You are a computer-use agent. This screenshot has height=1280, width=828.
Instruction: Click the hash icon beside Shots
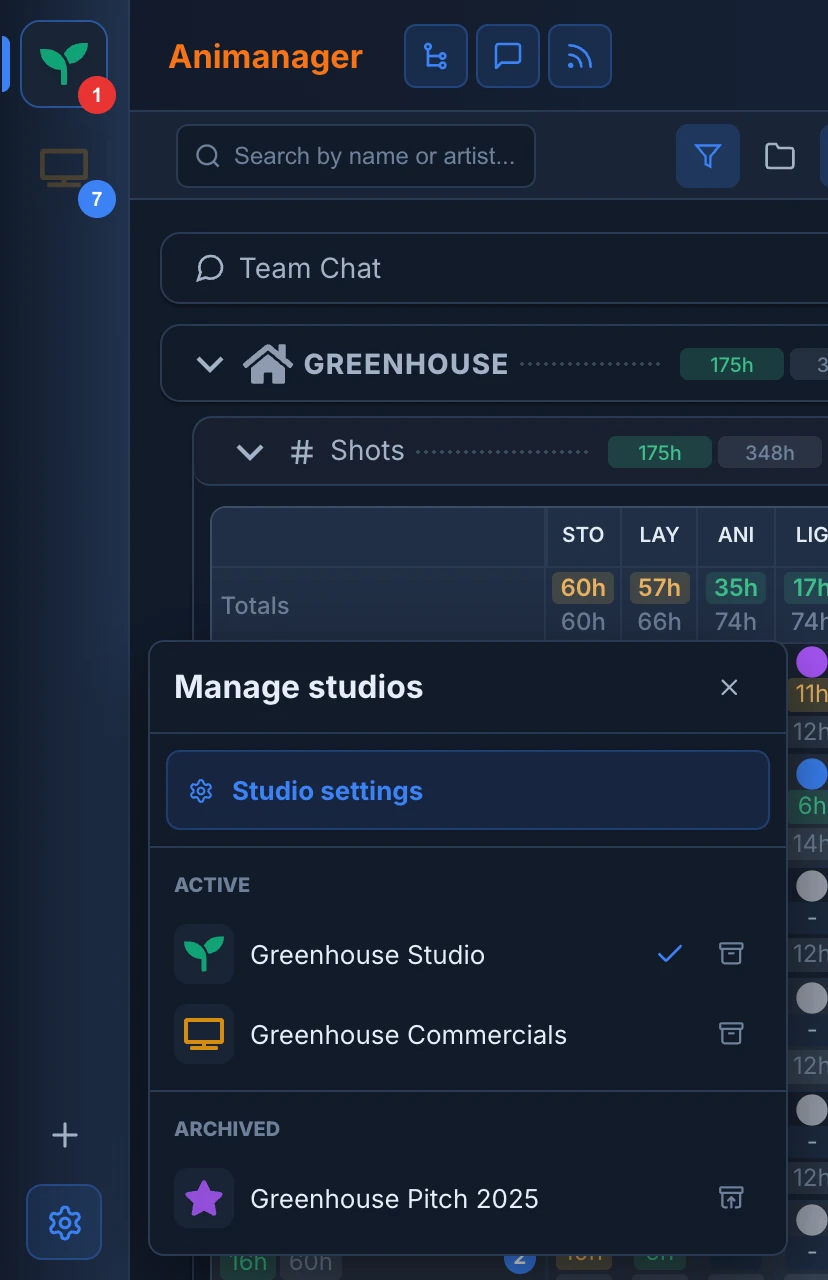(x=301, y=452)
